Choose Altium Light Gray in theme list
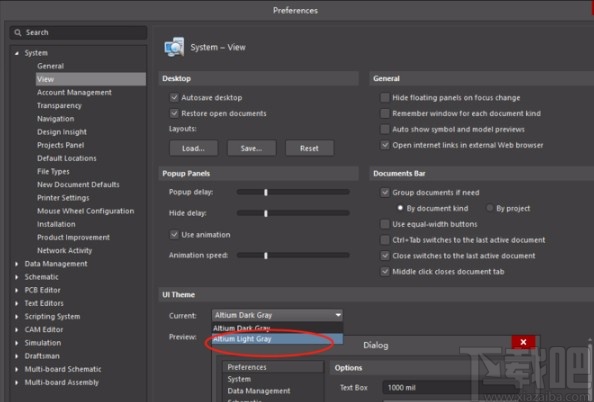594x402 pixels. [x=277, y=339]
